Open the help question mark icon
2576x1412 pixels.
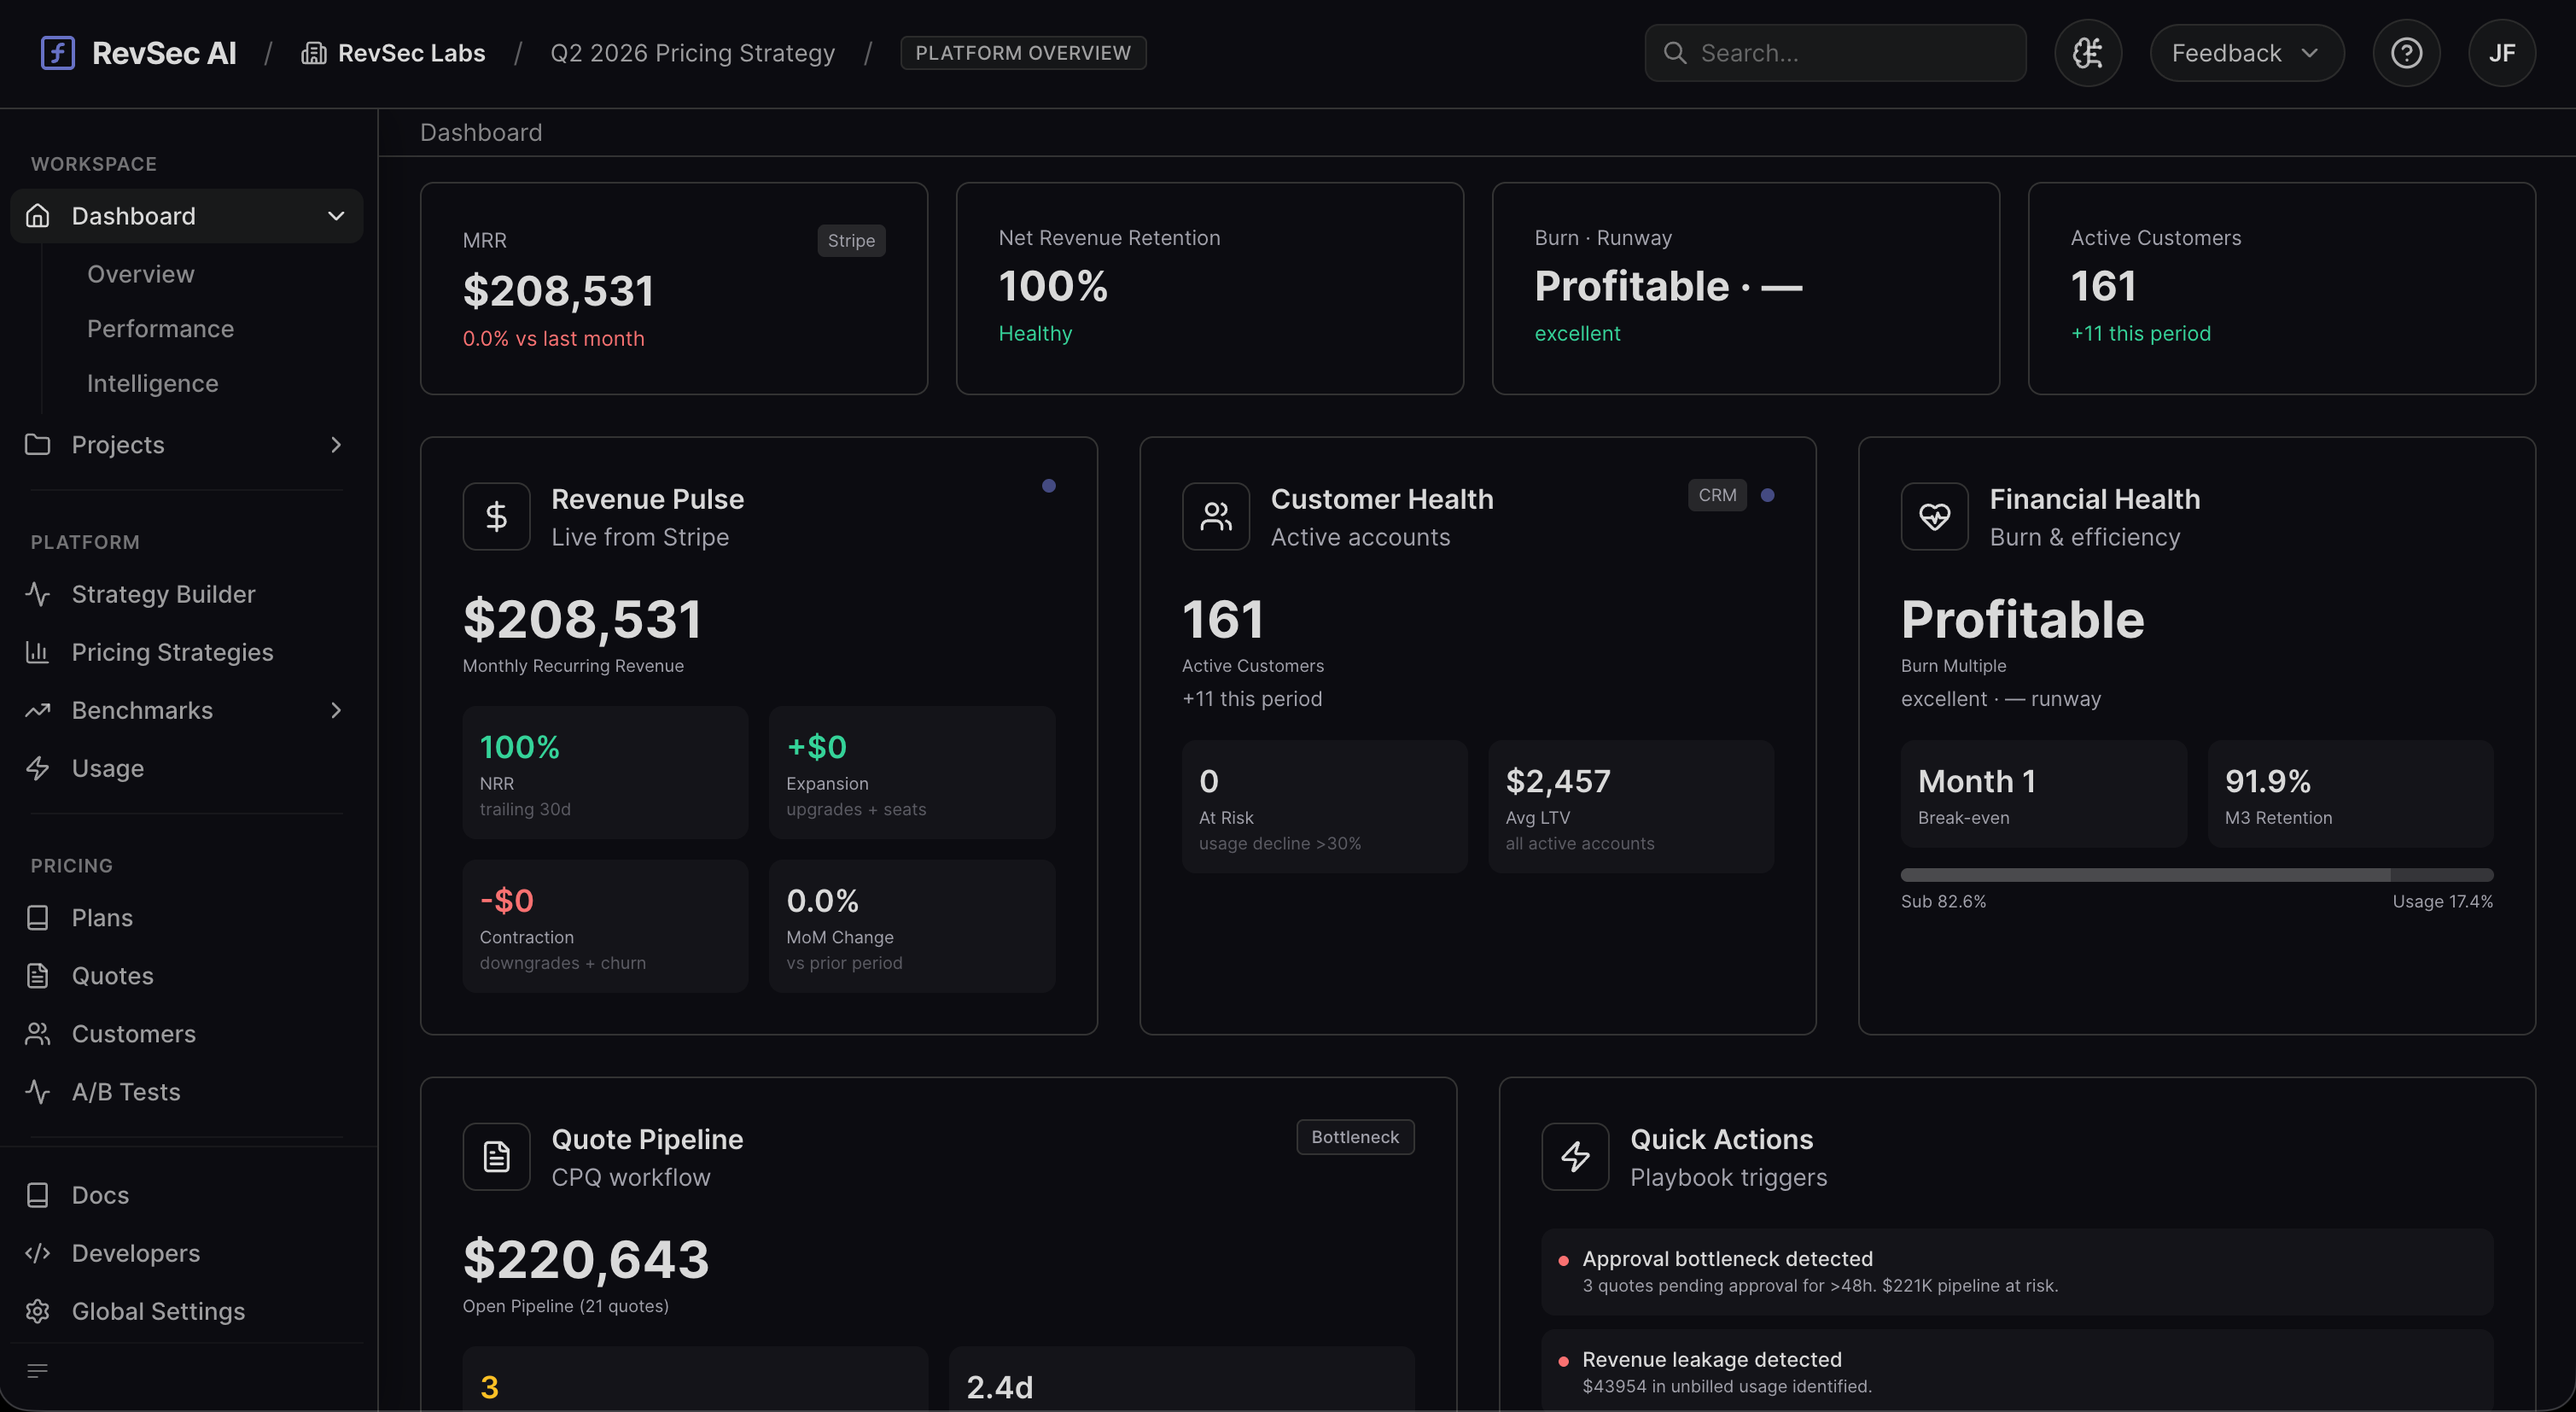pyautogui.click(x=2406, y=53)
